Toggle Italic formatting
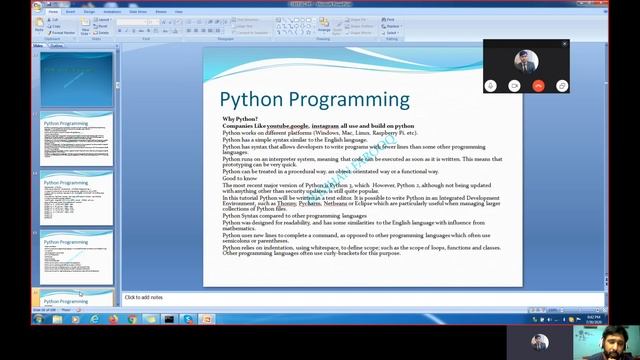The height and width of the screenshot is (360, 640). (x=127, y=31)
